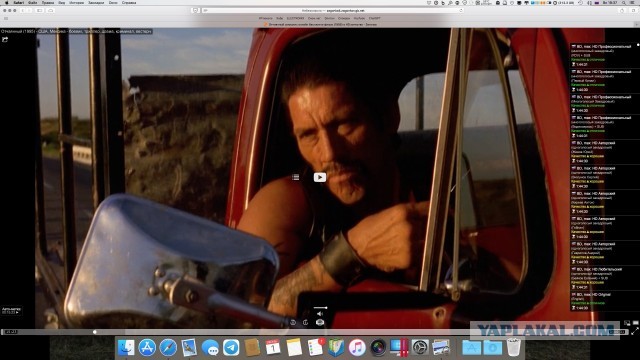Open App Store from Dock
The width and height of the screenshot is (640, 360).
(147, 348)
